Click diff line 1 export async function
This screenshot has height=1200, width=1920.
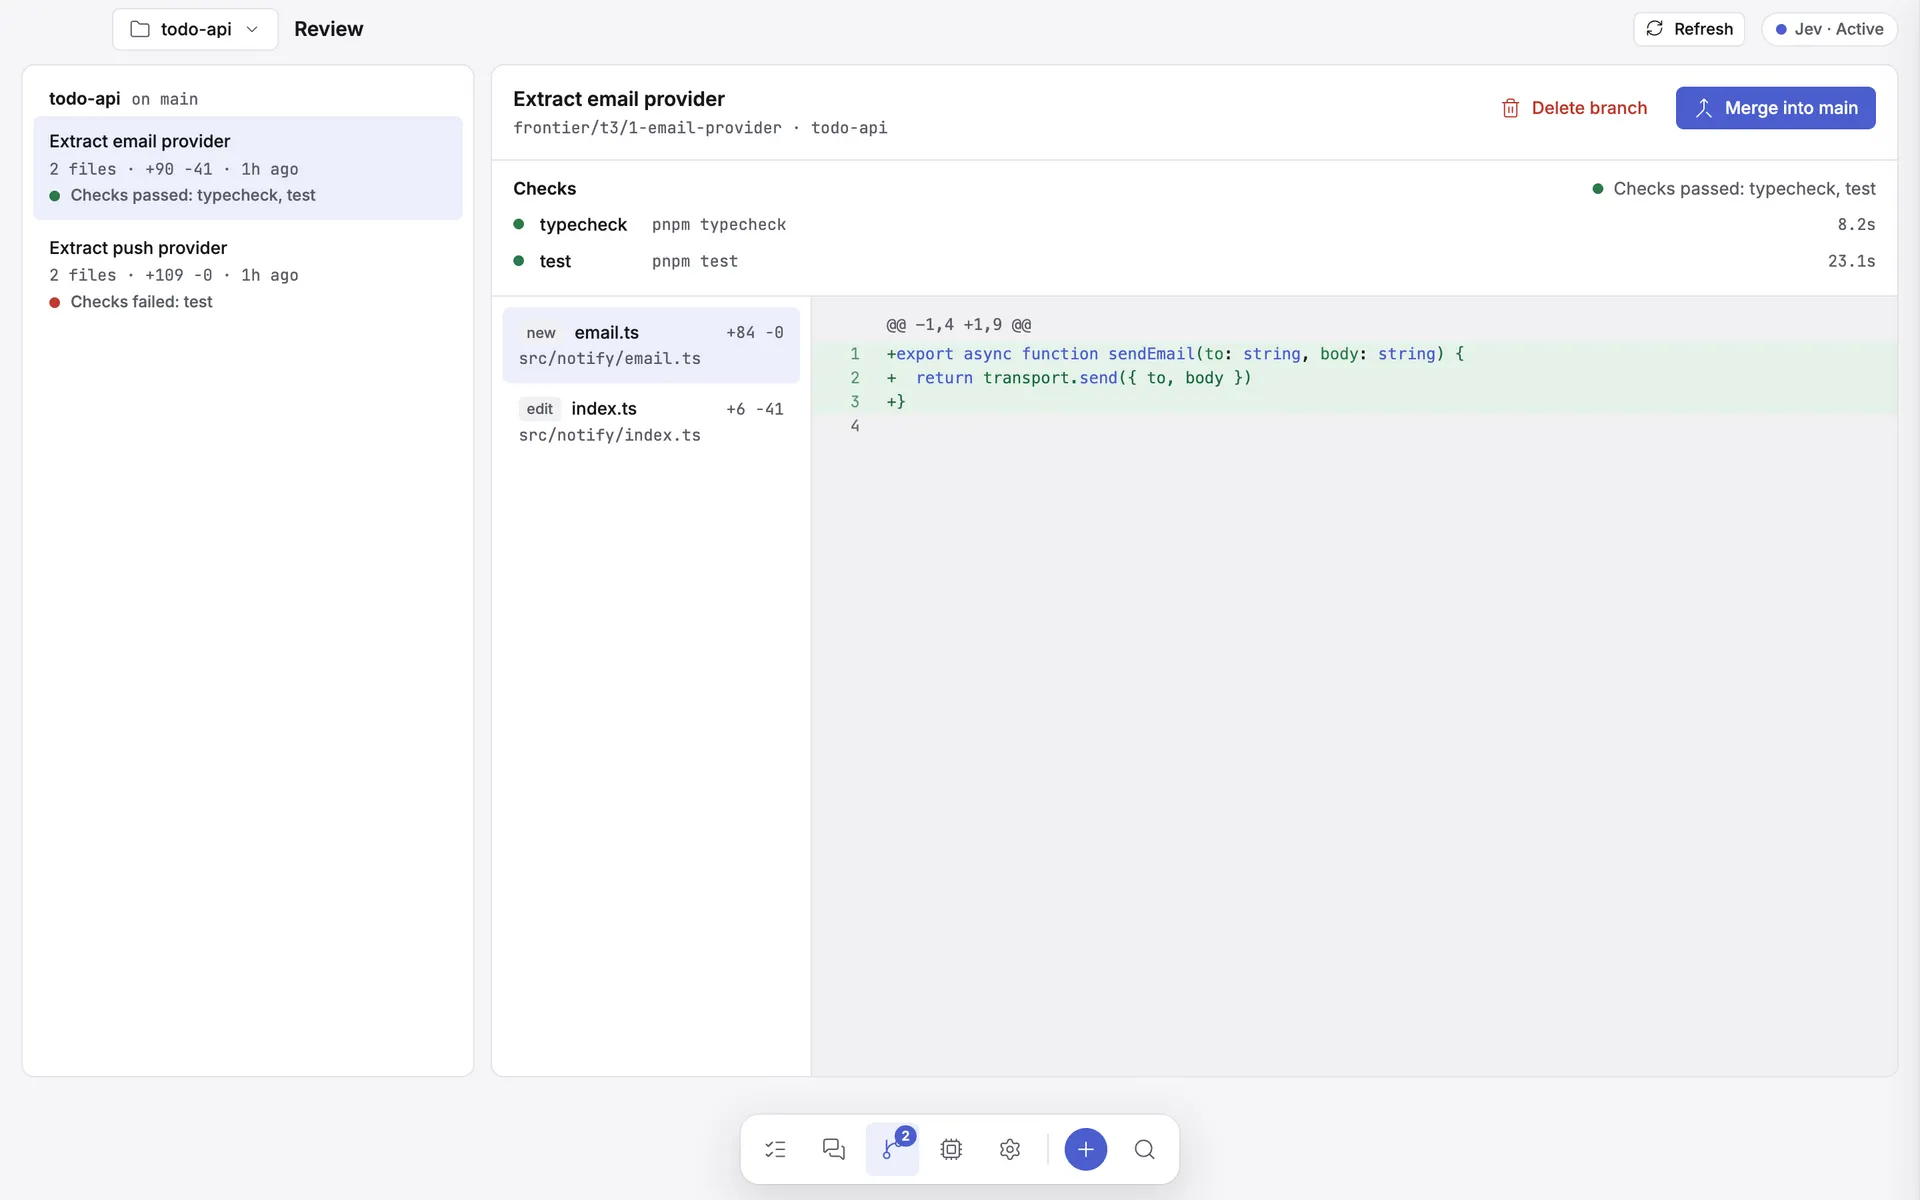[1354, 354]
